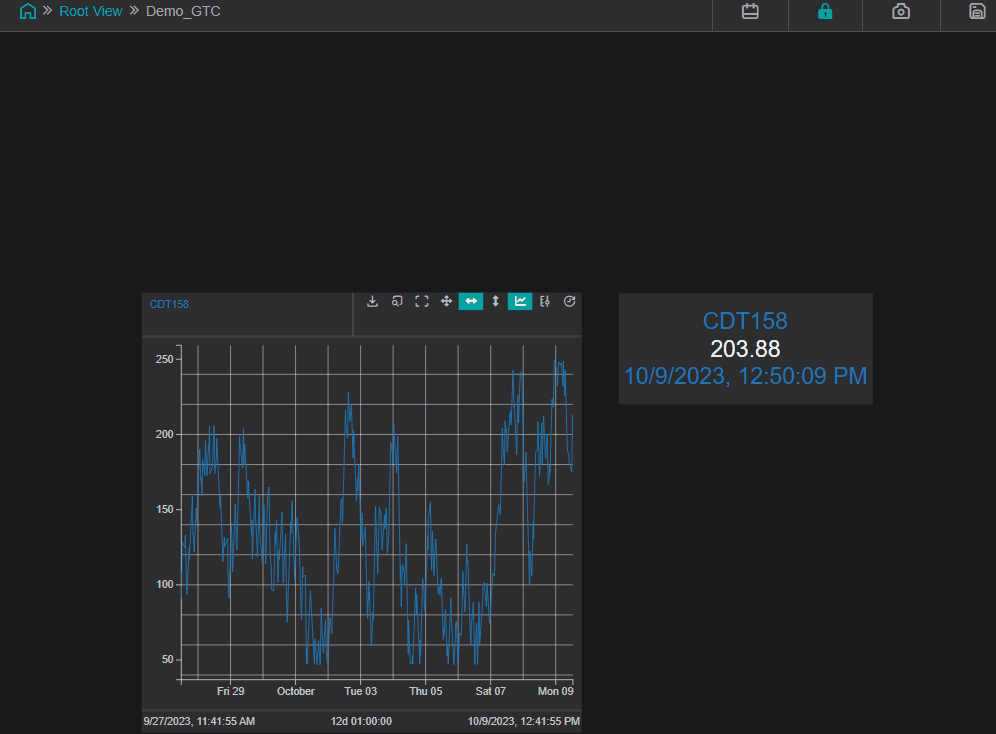Take a snapshot with the camera icon
Image resolution: width=996 pixels, height=734 pixels.
(x=901, y=11)
